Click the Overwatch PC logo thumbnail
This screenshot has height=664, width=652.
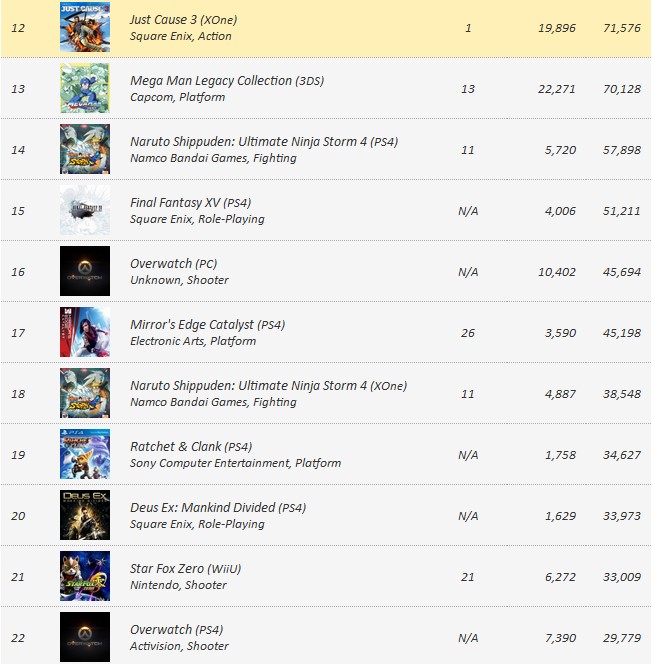point(85,271)
